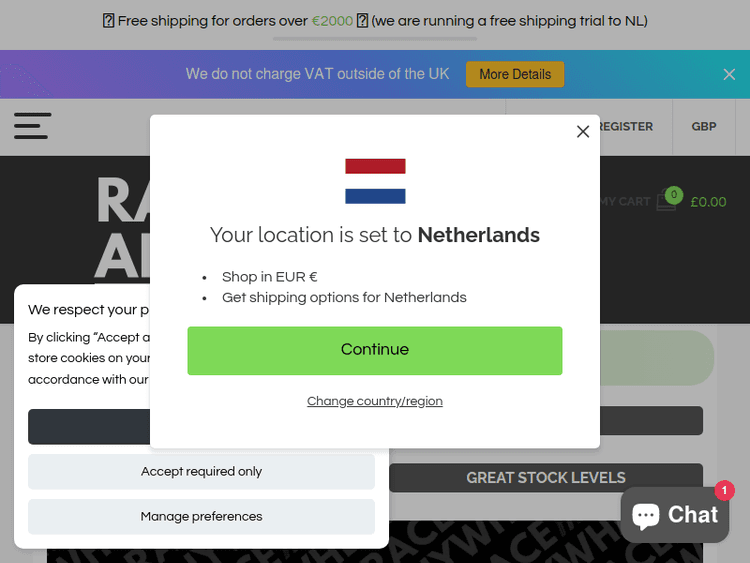The height and width of the screenshot is (563, 750).
Task: Open the GBP currency selector
Action: [x=704, y=127]
